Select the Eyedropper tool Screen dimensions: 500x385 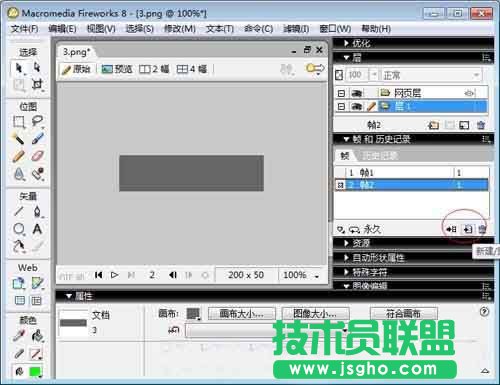point(19,336)
